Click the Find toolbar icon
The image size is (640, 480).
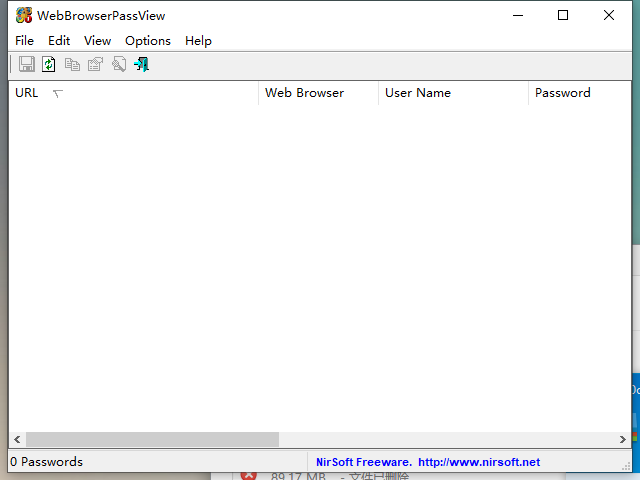point(118,64)
